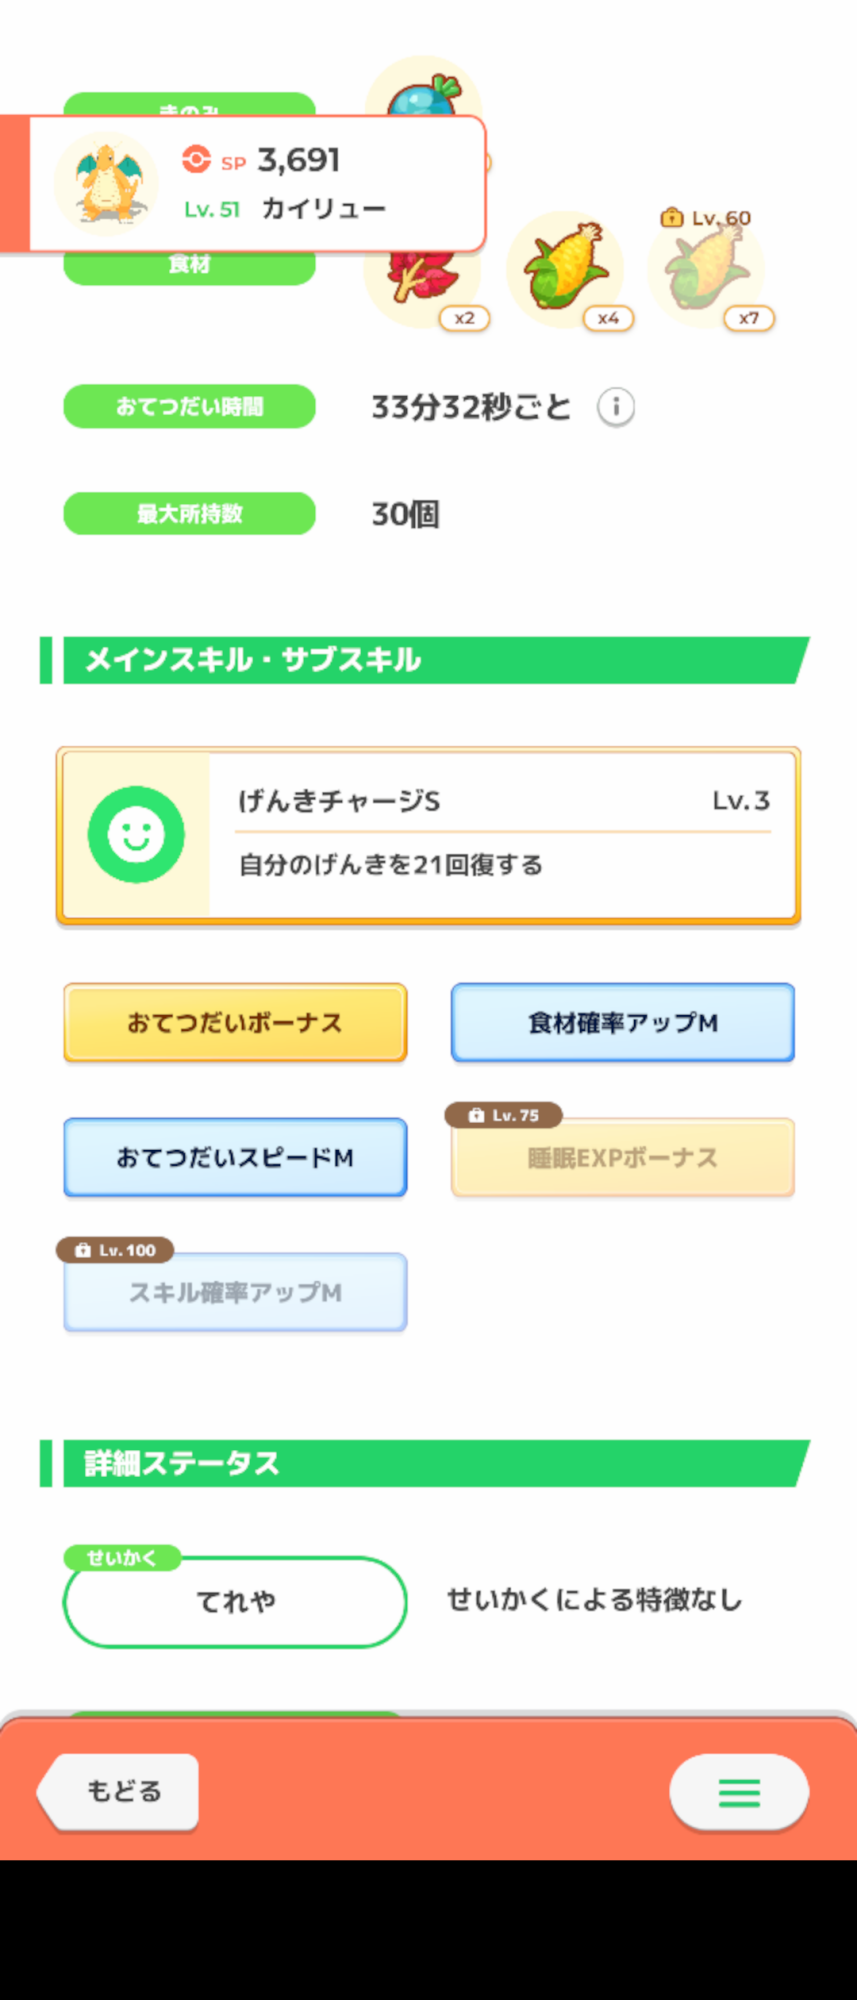
Task: Tap the locked 睡眠EXPボーナス sub skill
Action: [x=622, y=1157]
